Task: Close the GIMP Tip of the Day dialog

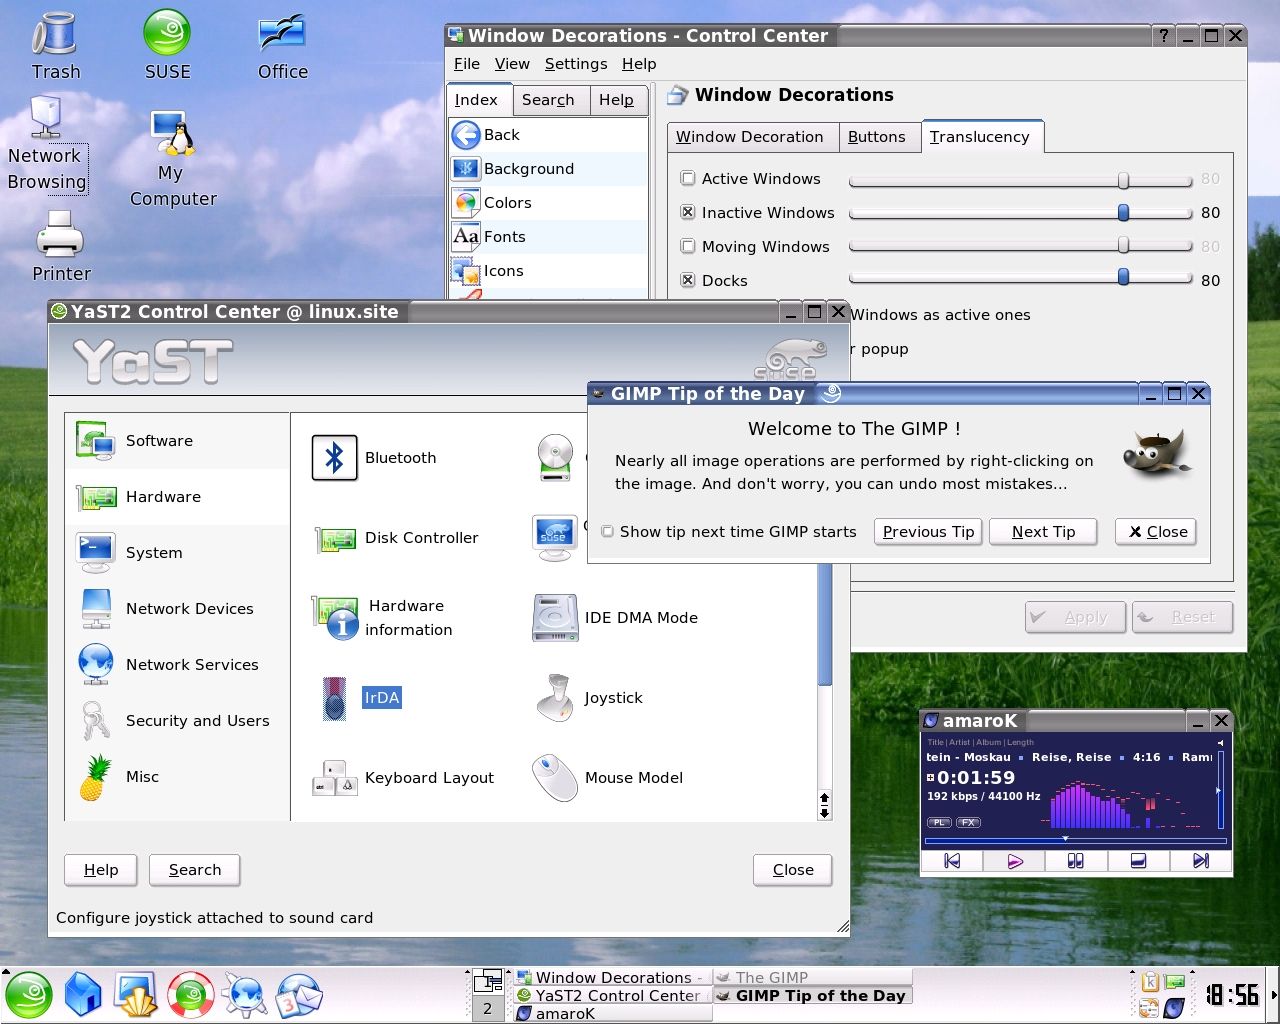Action: point(1156,532)
